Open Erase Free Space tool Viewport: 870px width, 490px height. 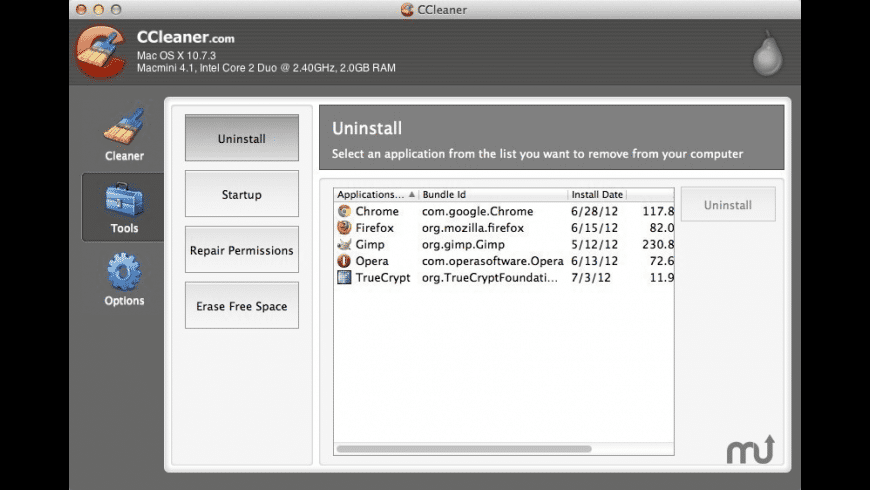click(241, 306)
